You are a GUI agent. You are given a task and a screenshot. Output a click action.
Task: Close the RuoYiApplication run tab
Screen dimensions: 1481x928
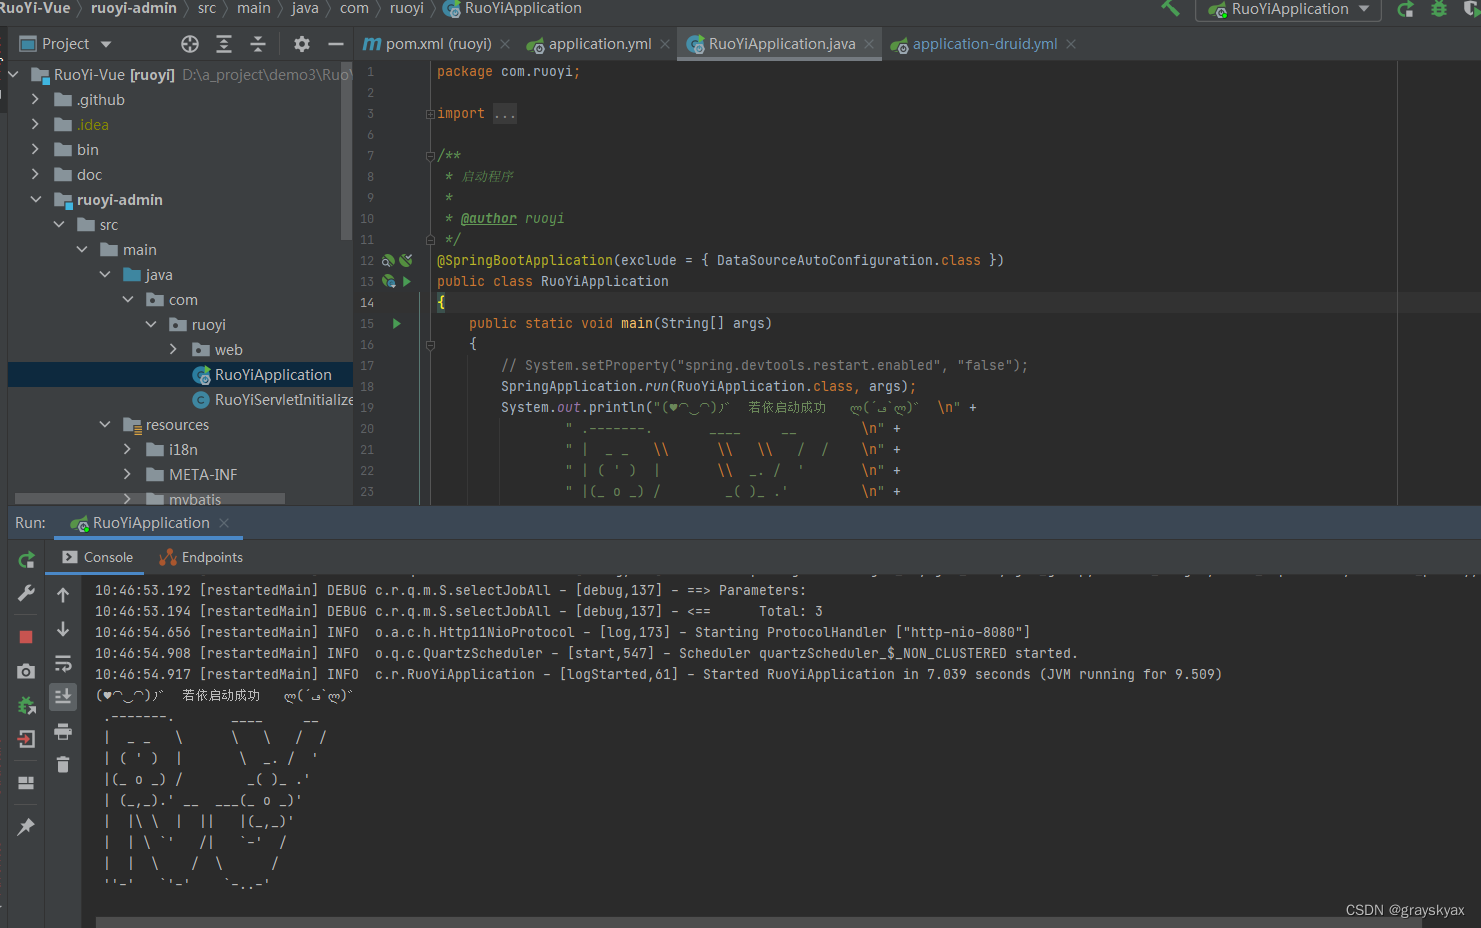[x=224, y=523]
